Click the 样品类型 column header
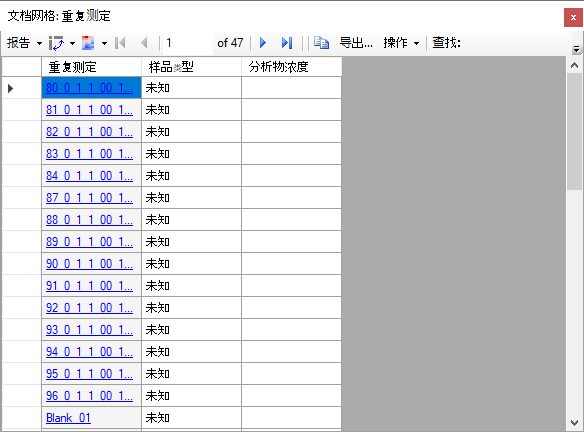This screenshot has width=584, height=432. 191,67
